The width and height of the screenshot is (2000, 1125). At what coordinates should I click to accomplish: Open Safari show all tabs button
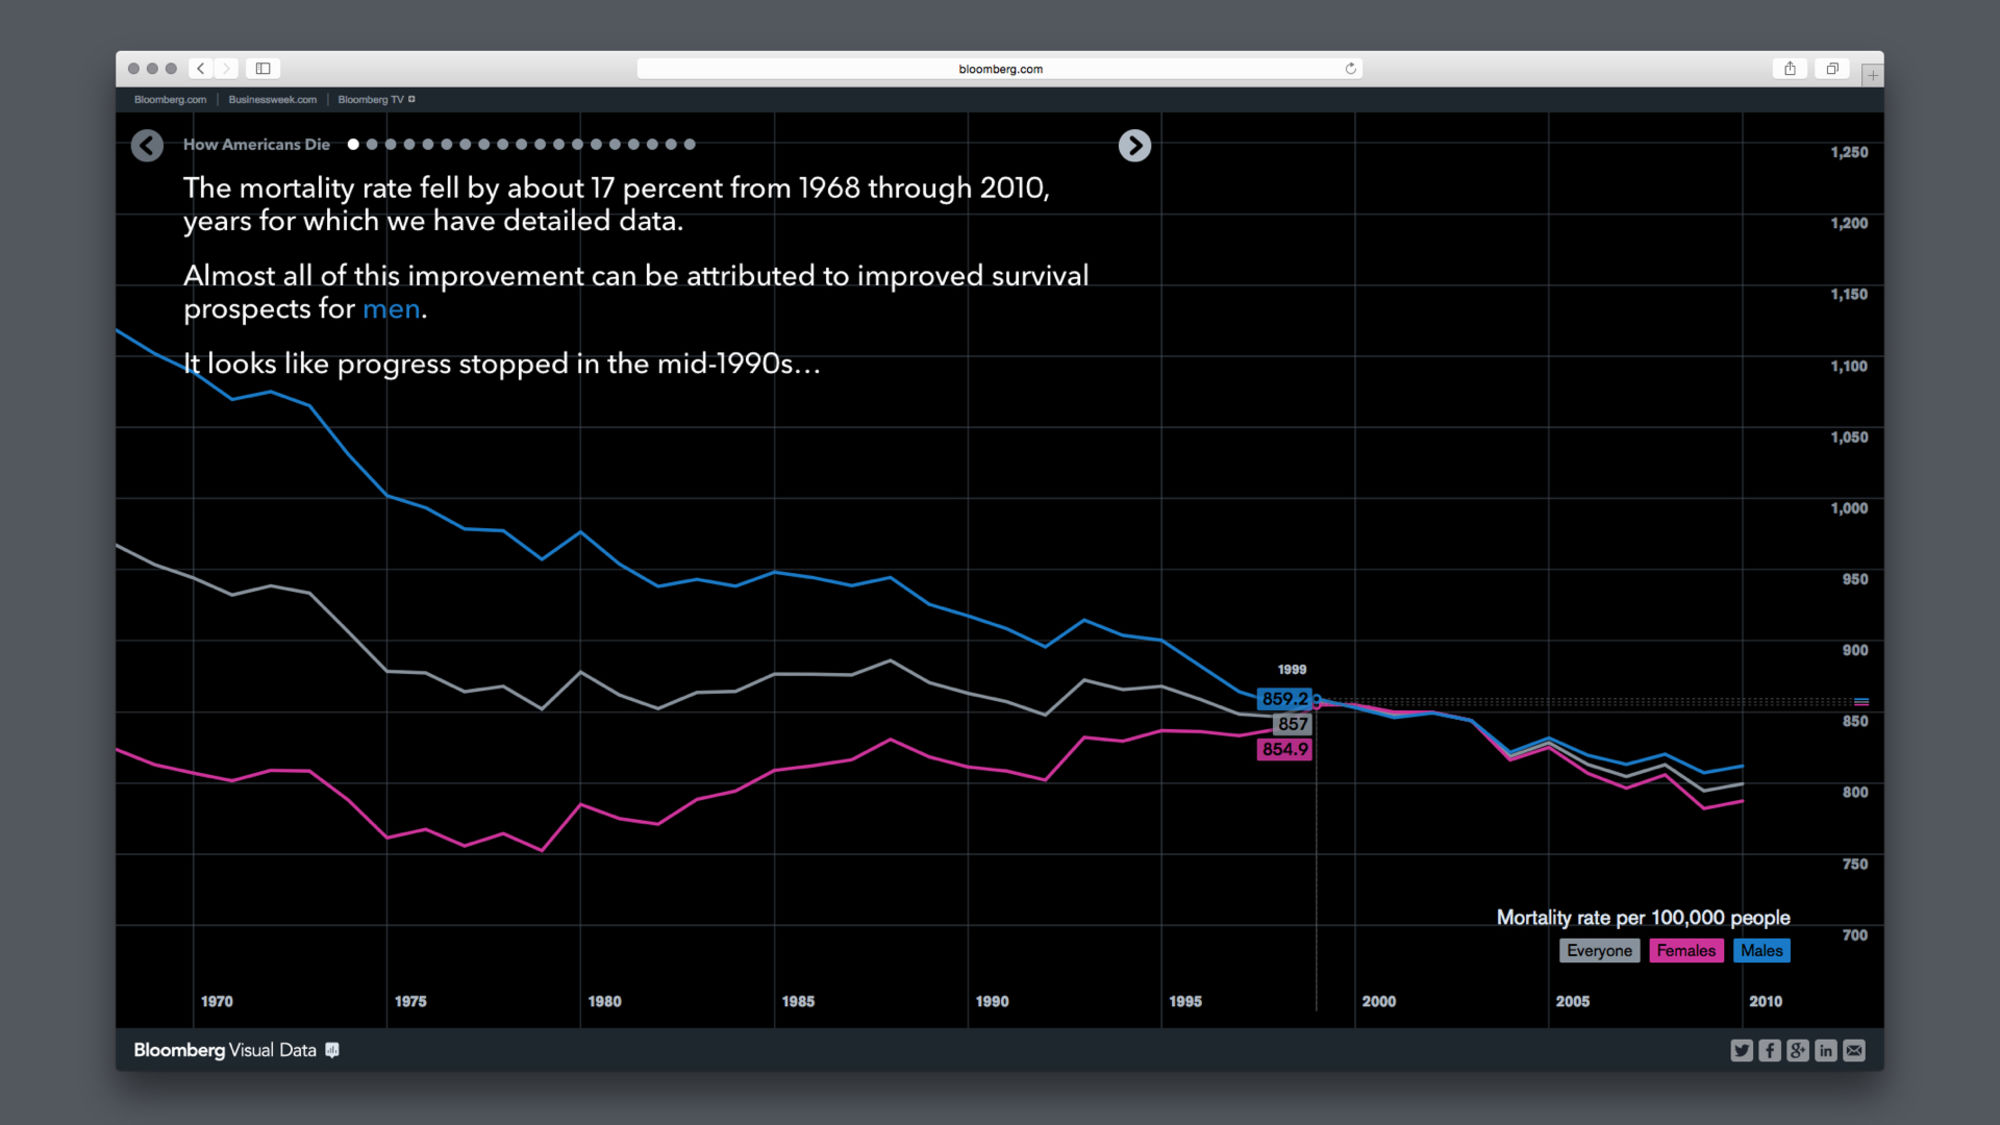[1832, 68]
